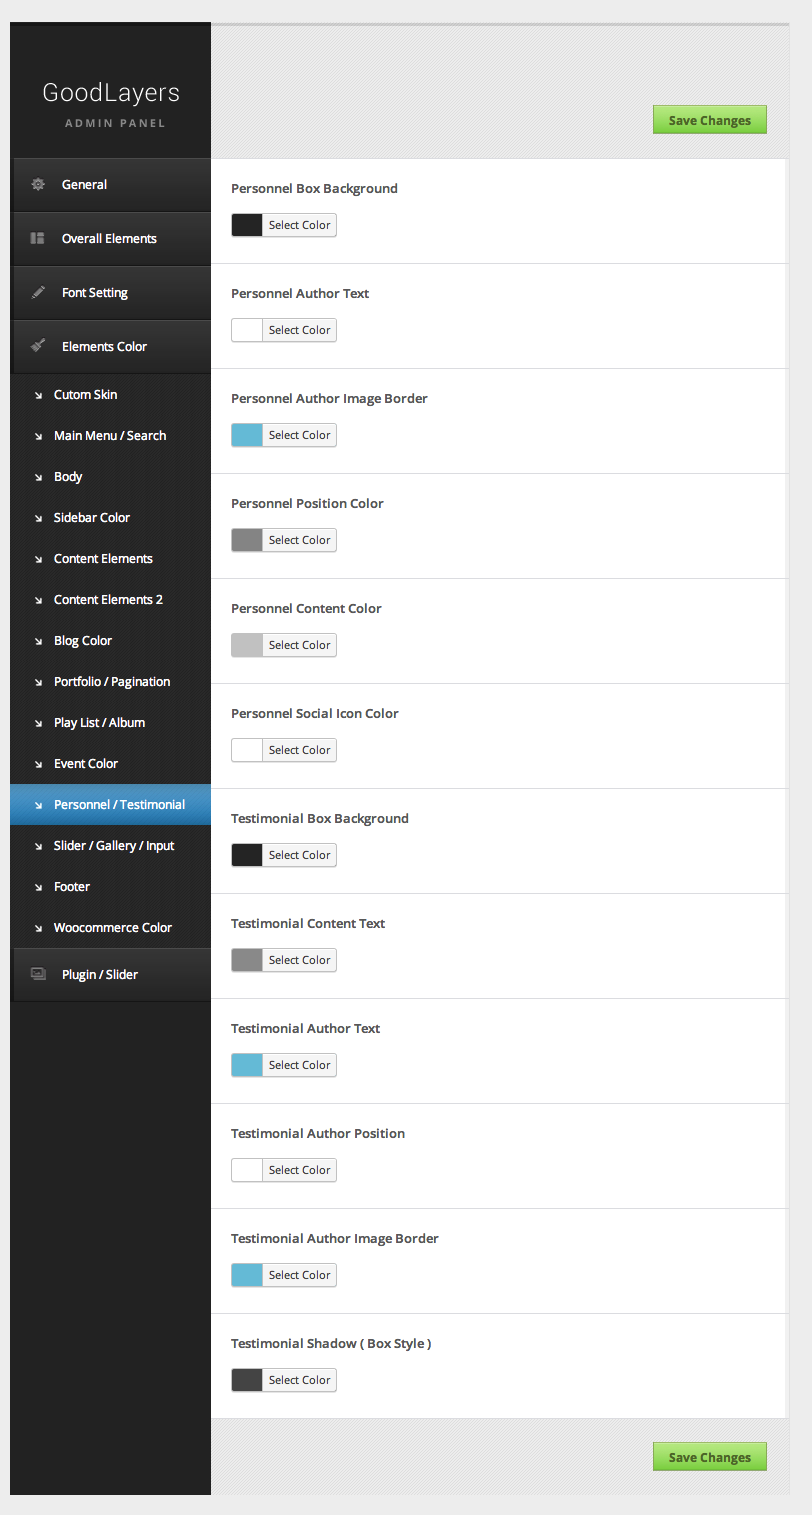Image resolution: width=812 pixels, height=1515 pixels.
Task: Click the Testimonial Author Text blue swatch
Action: [x=247, y=1065]
